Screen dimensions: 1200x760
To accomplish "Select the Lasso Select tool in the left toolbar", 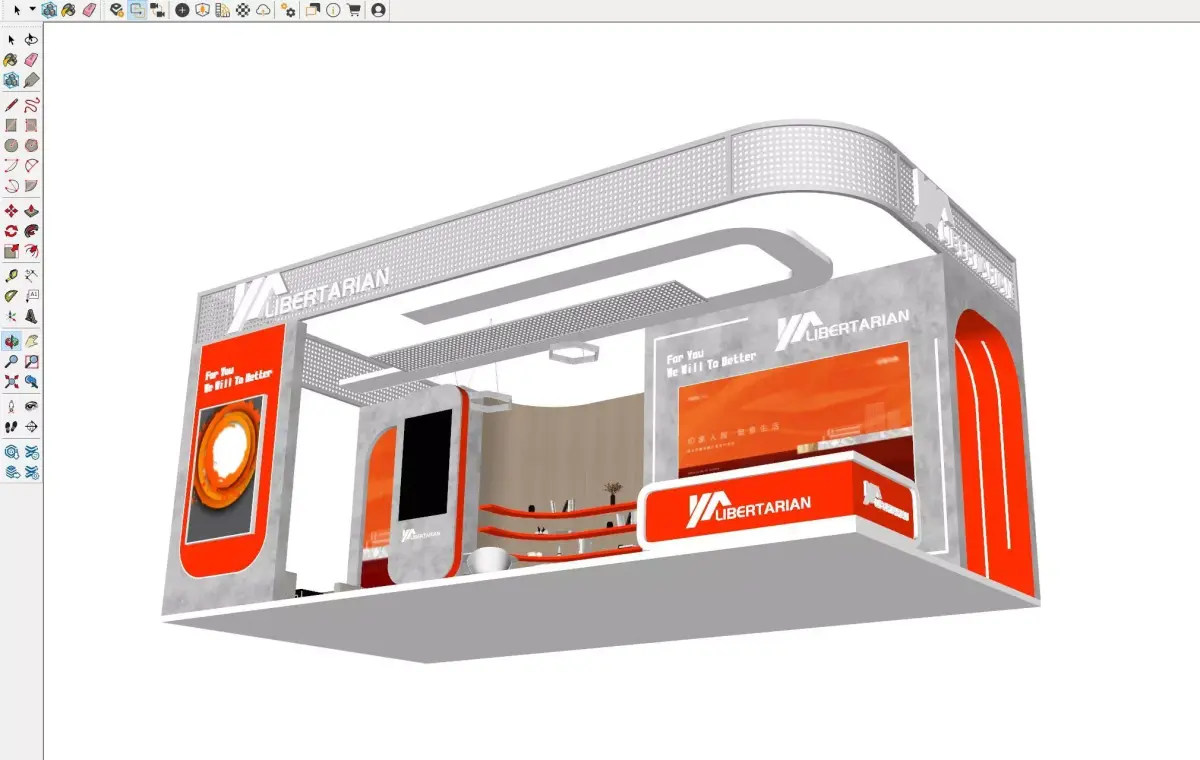I will coord(32,39).
